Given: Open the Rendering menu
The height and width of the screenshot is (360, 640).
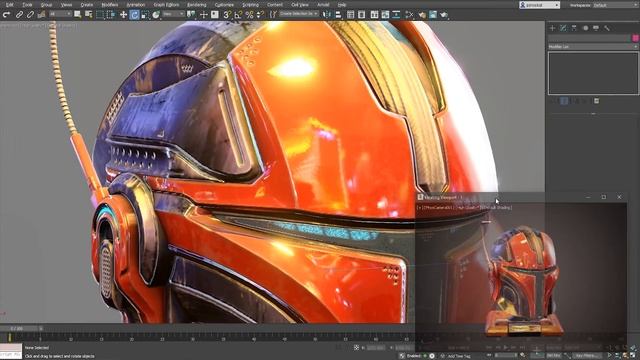Looking at the screenshot, I should tap(196, 5).
